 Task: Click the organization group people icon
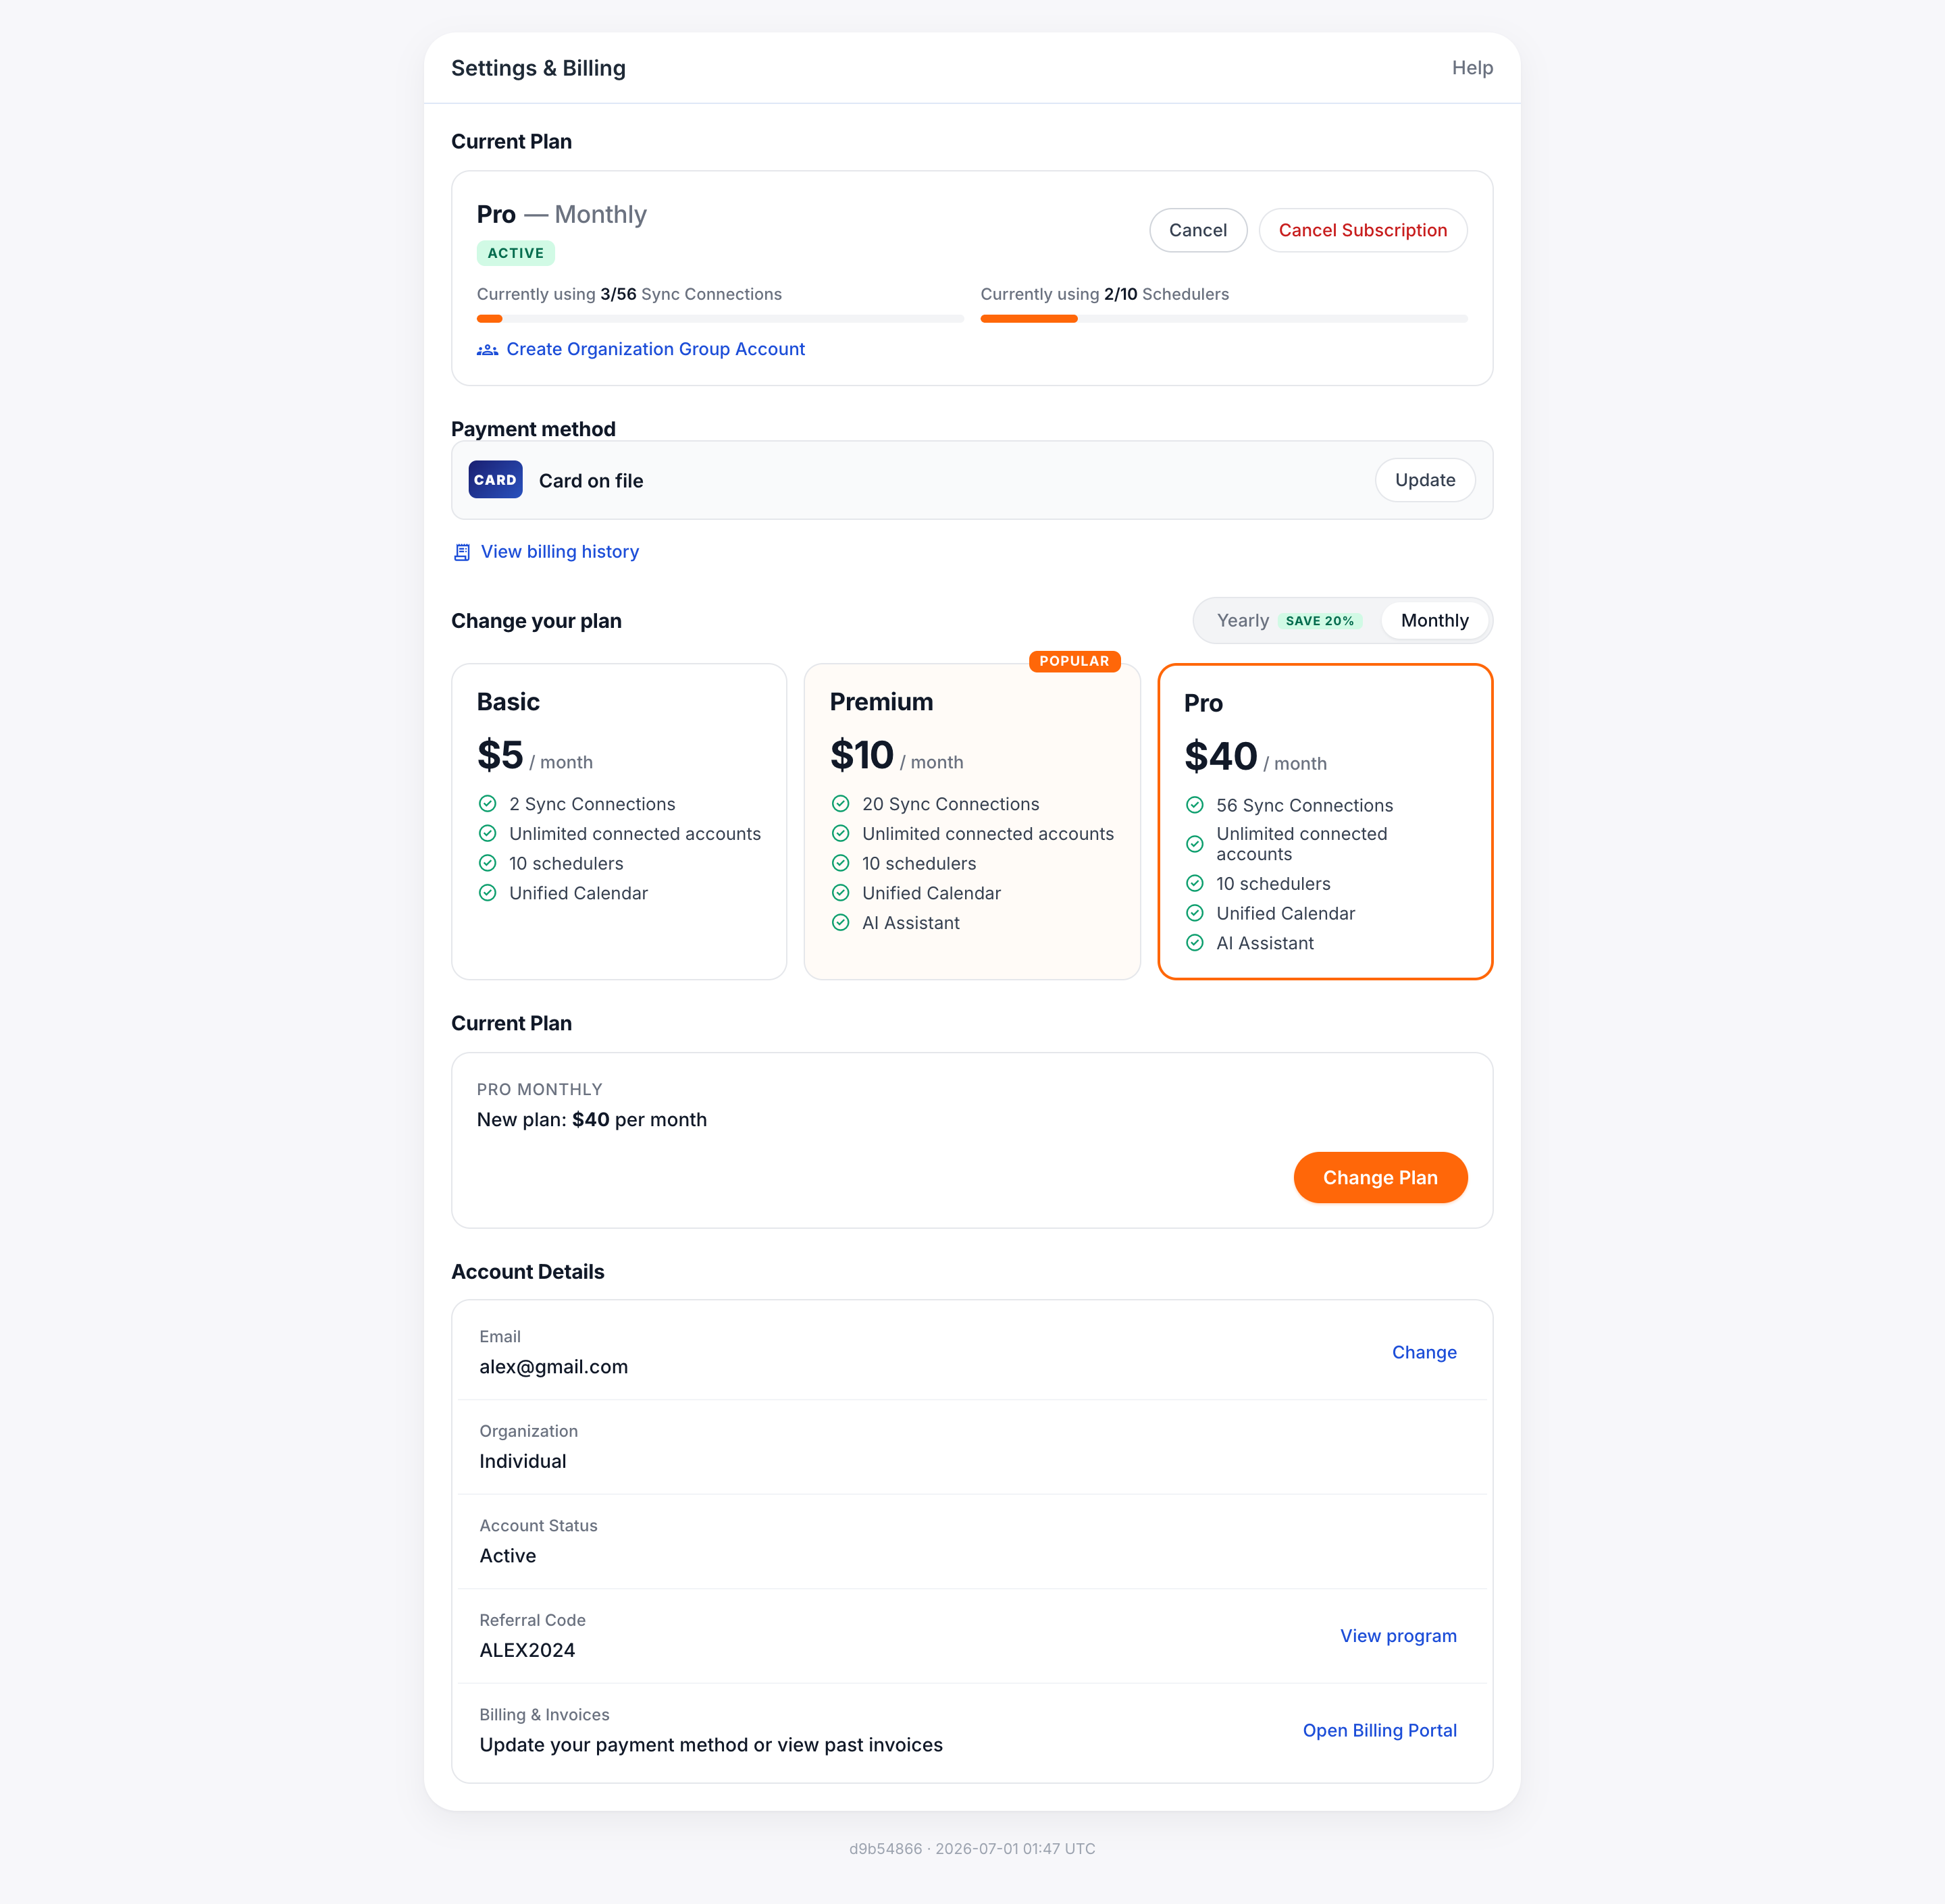point(487,349)
